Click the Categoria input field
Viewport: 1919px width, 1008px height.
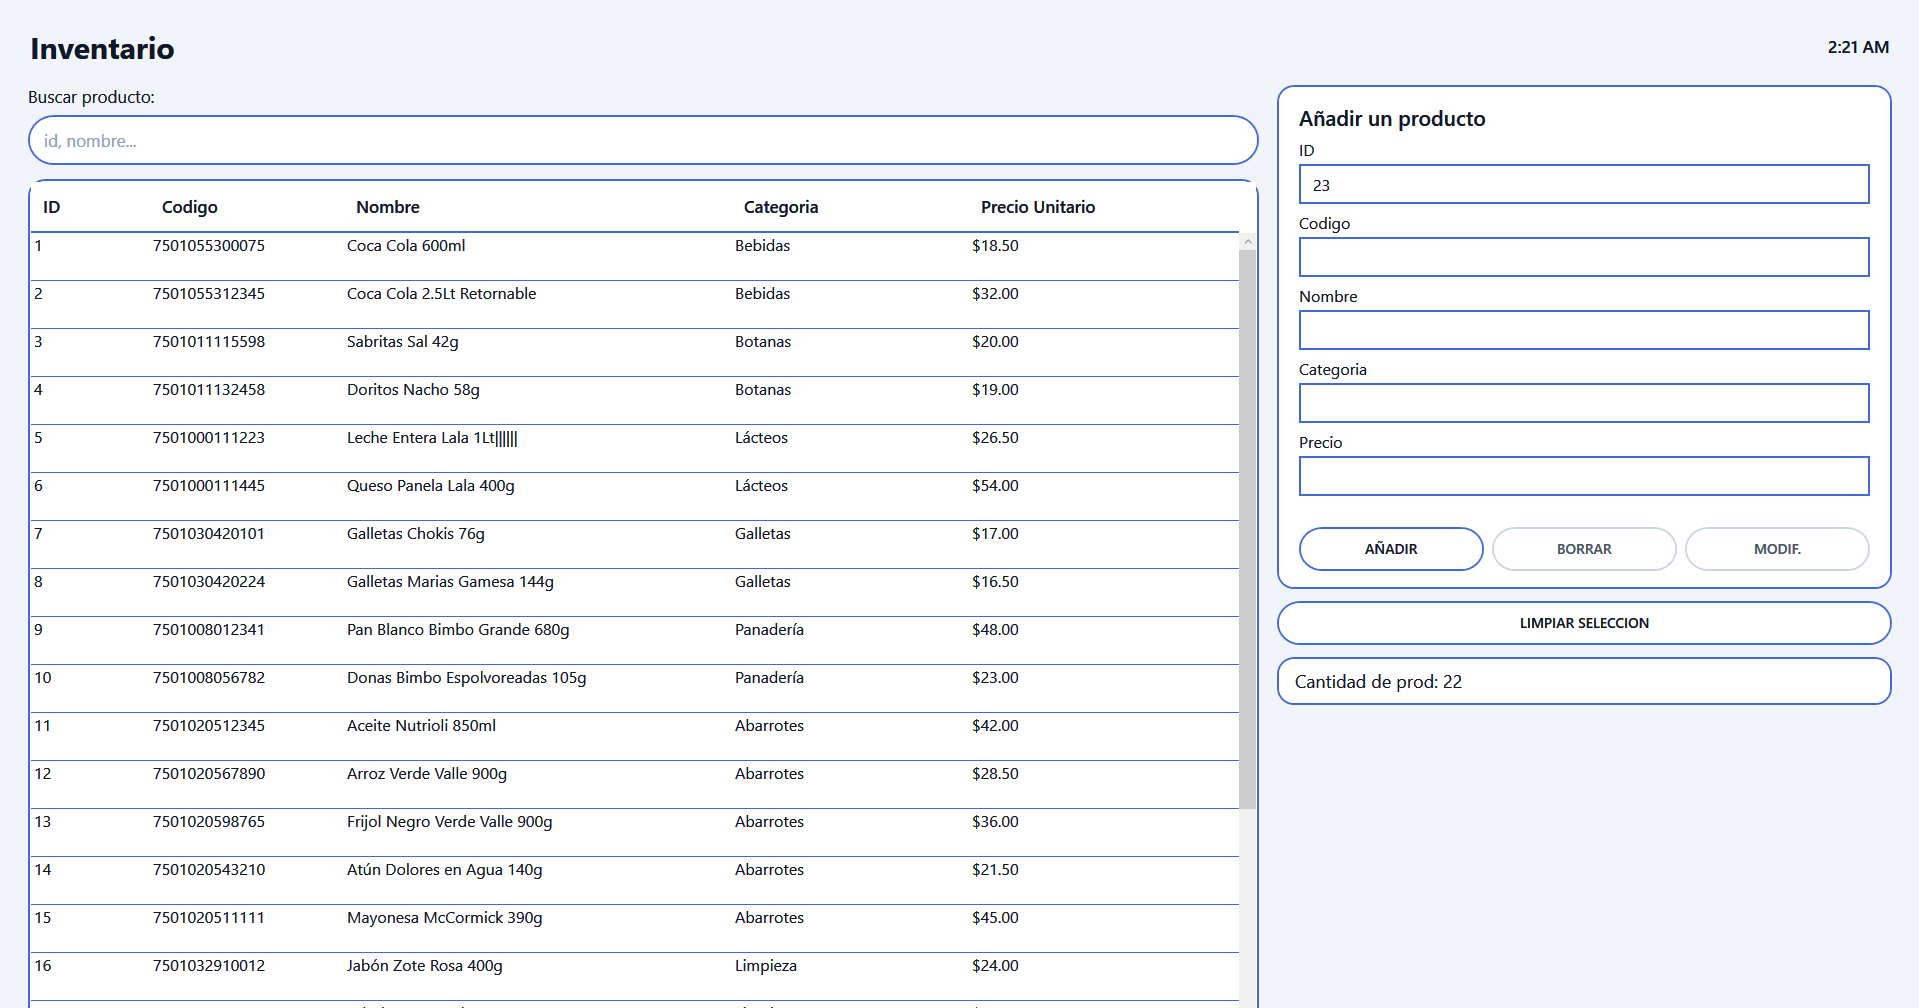tap(1584, 403)
